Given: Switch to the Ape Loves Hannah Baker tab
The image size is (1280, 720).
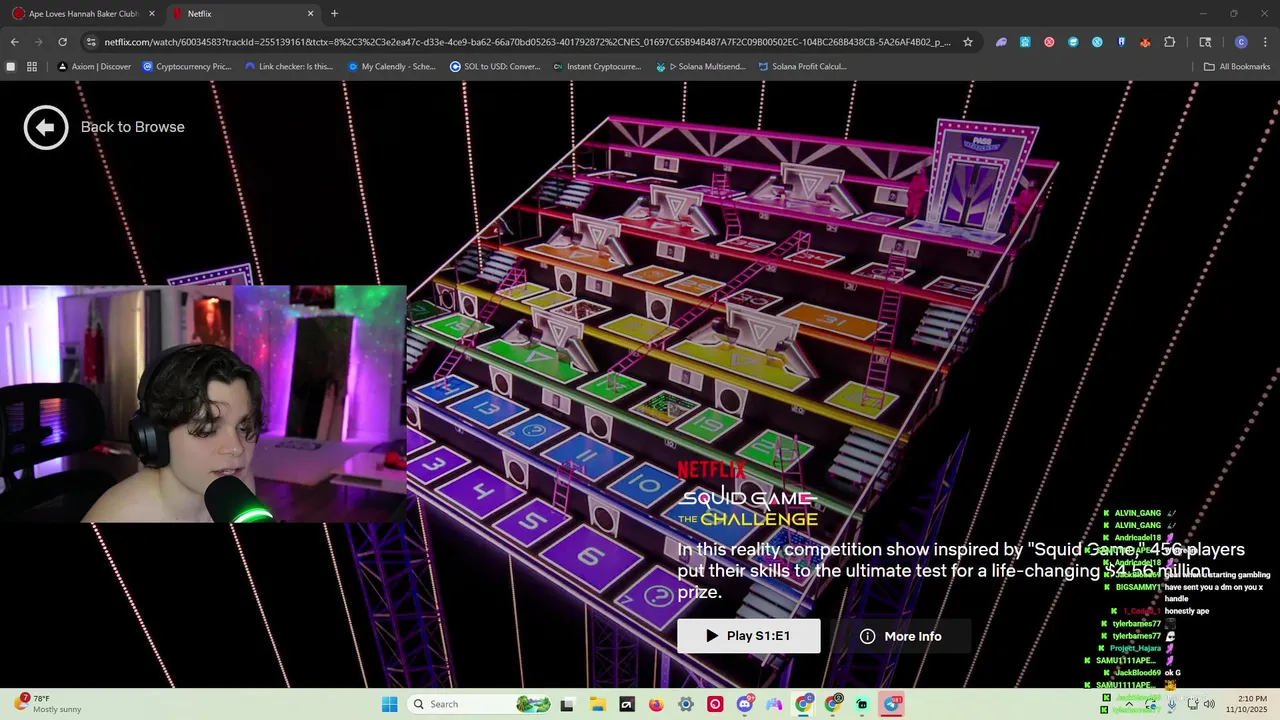Looking at the screenshot, I should pos(84,14).
